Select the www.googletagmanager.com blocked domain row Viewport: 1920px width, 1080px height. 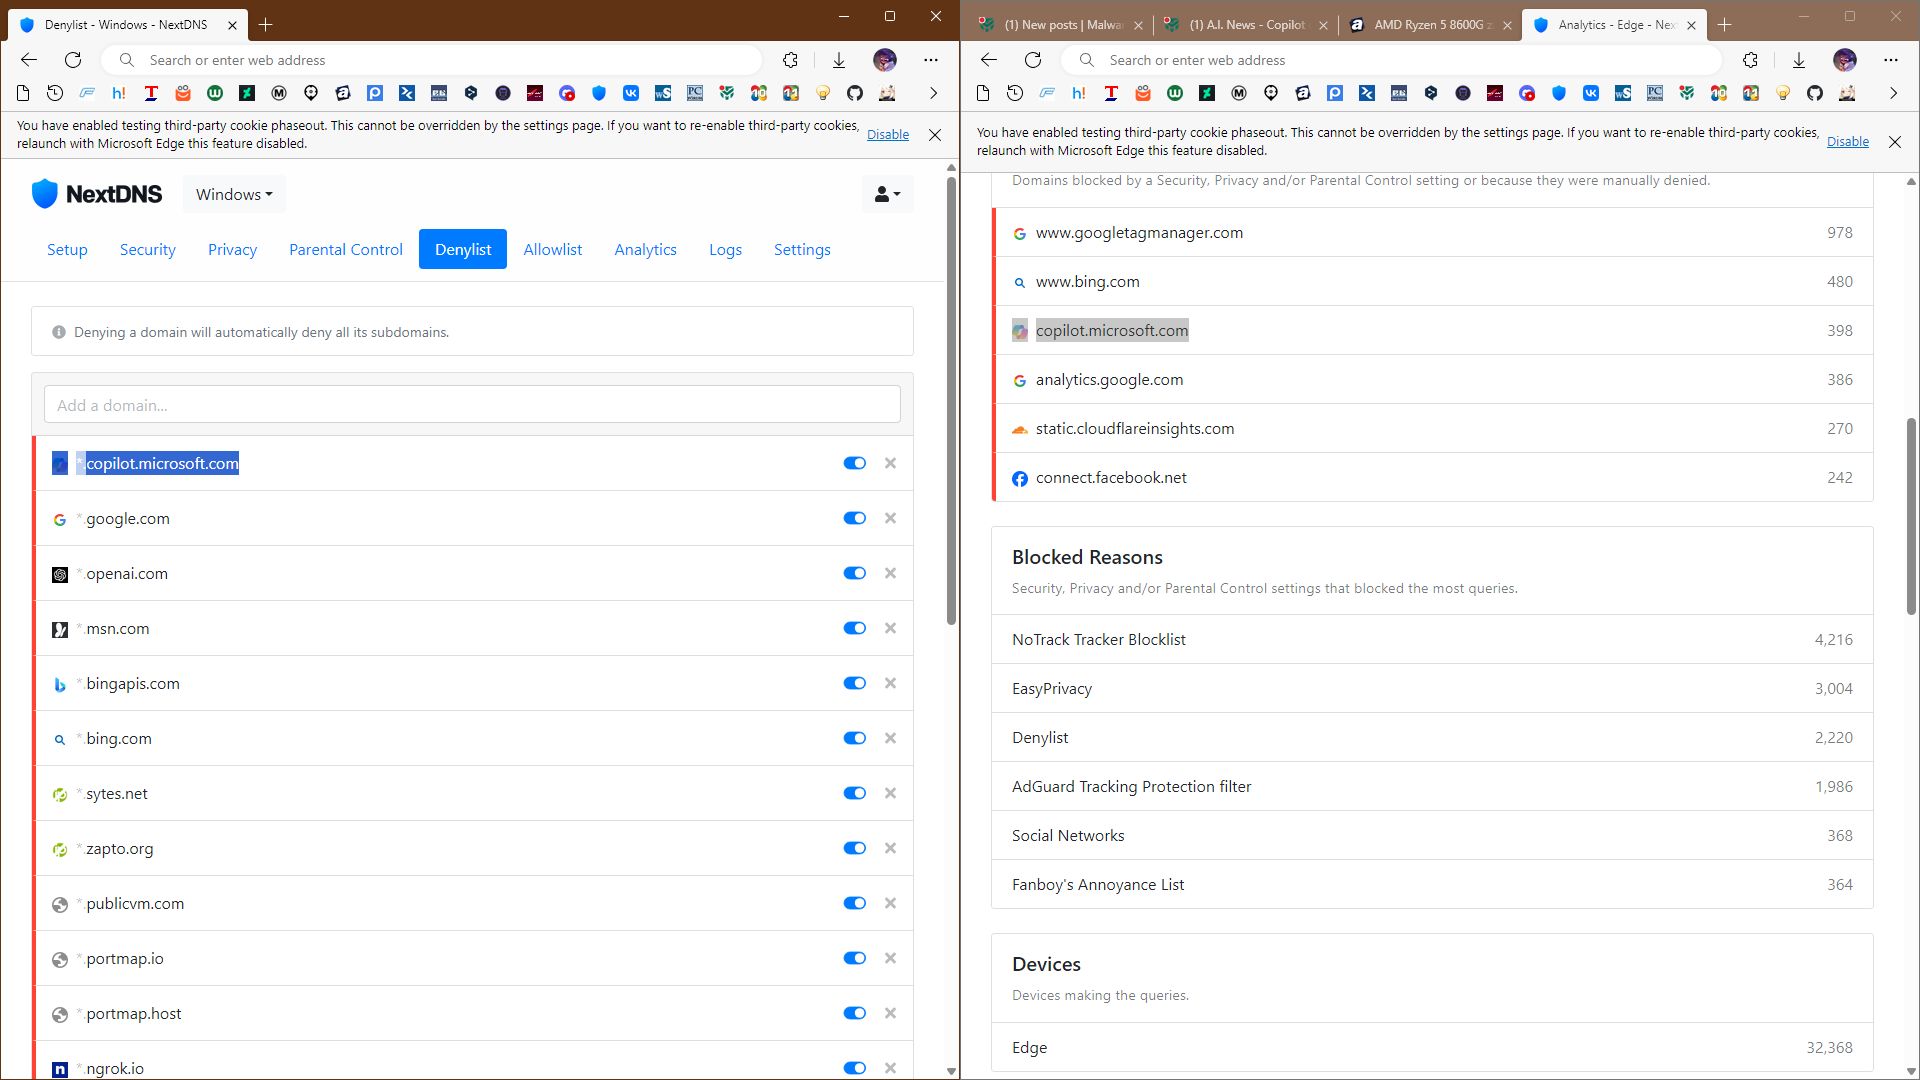(1432, 232)
